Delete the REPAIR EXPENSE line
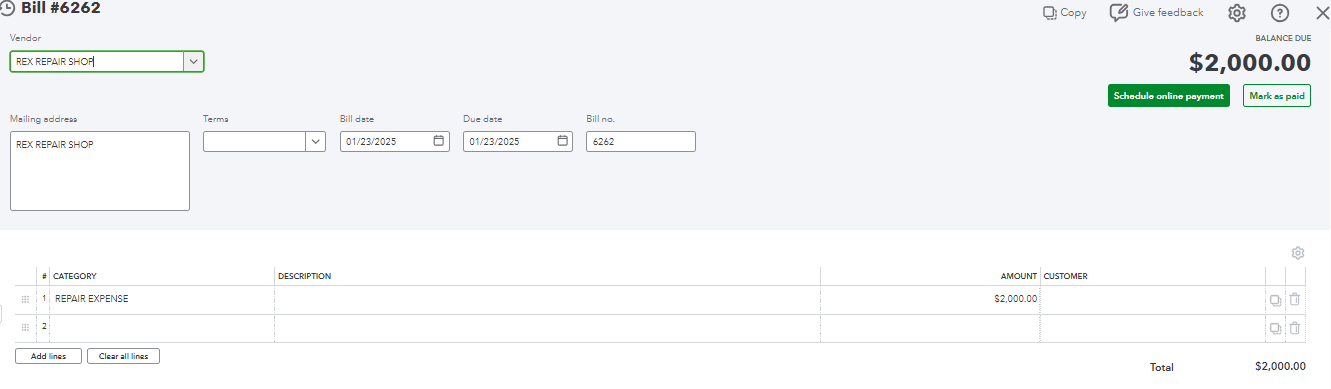1331x389 pixels. 1294,299
